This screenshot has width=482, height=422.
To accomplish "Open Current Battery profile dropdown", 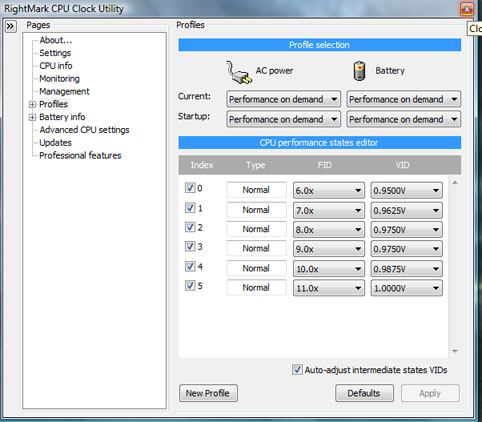I will tap(404, 99).
